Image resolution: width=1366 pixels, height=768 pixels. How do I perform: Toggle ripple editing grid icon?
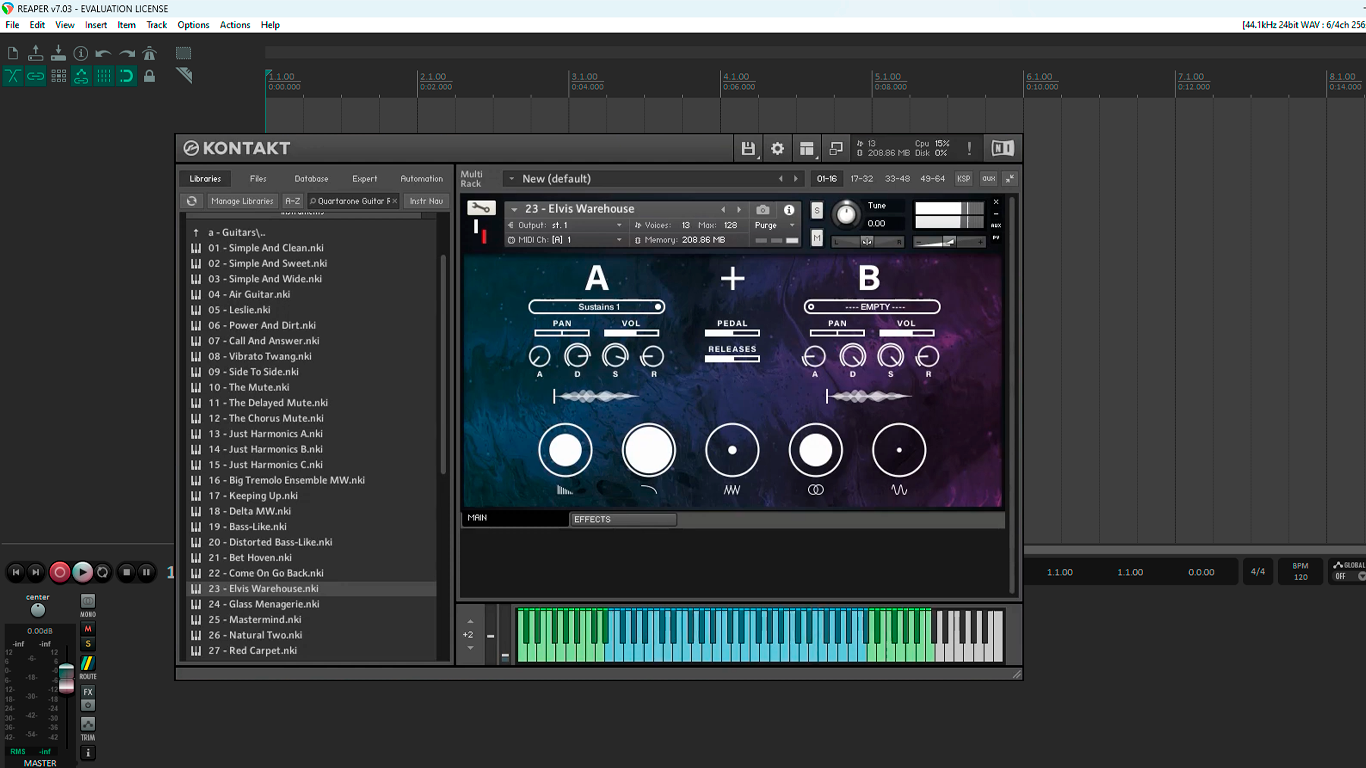pos(58,76)
